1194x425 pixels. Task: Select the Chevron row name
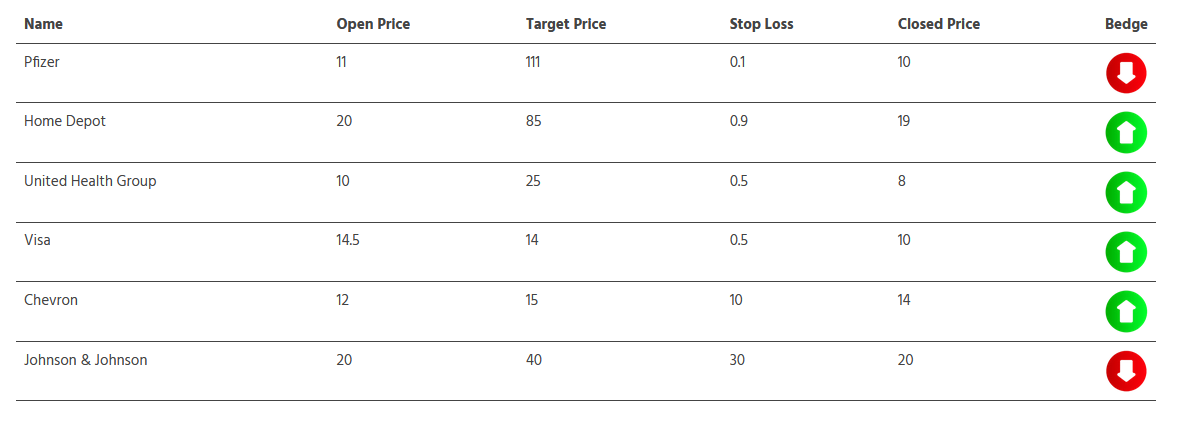pyautogui.click(x=51, y=300)
